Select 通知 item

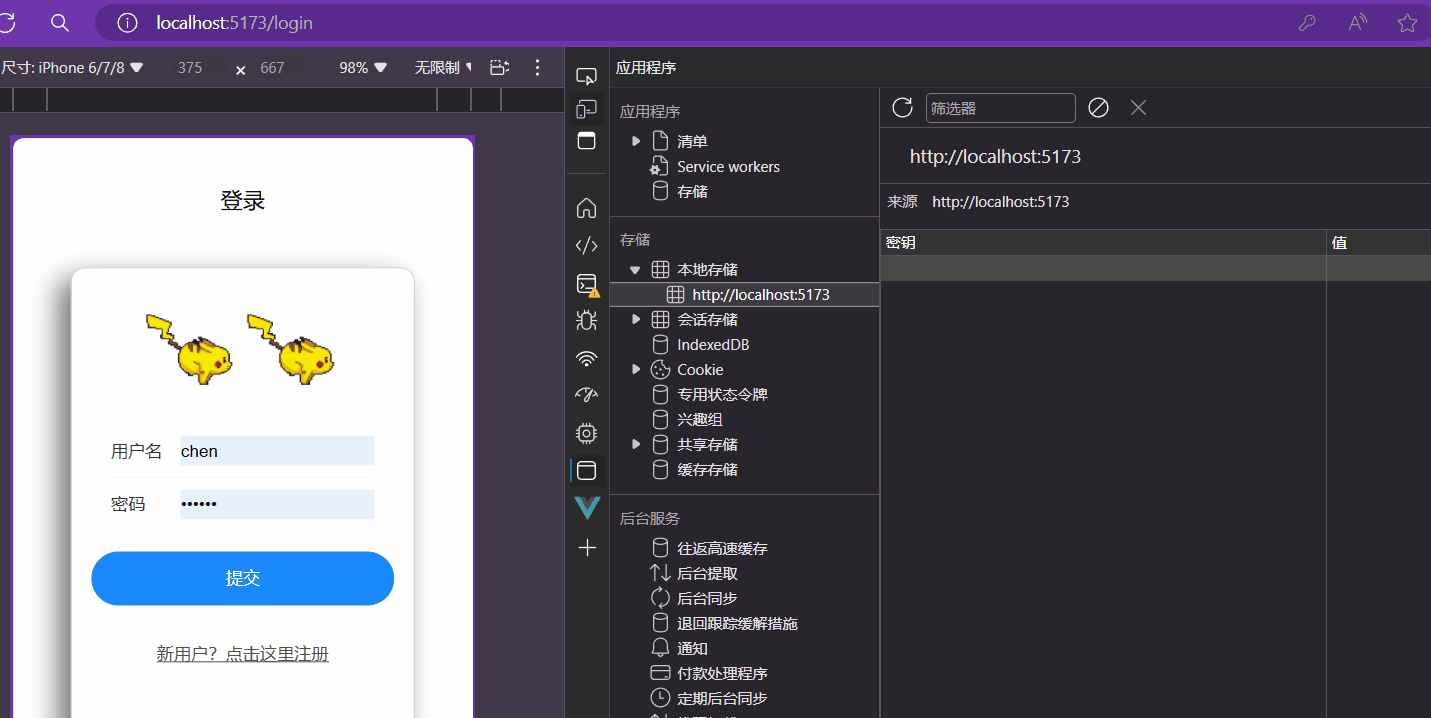[692, 649]
